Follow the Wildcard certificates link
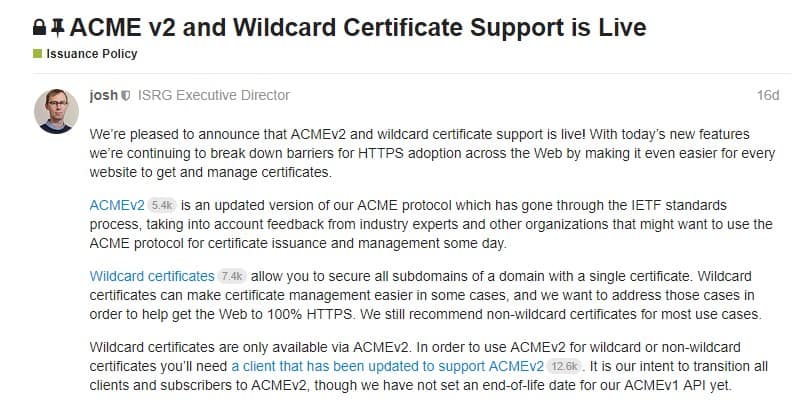 point(152,275)
